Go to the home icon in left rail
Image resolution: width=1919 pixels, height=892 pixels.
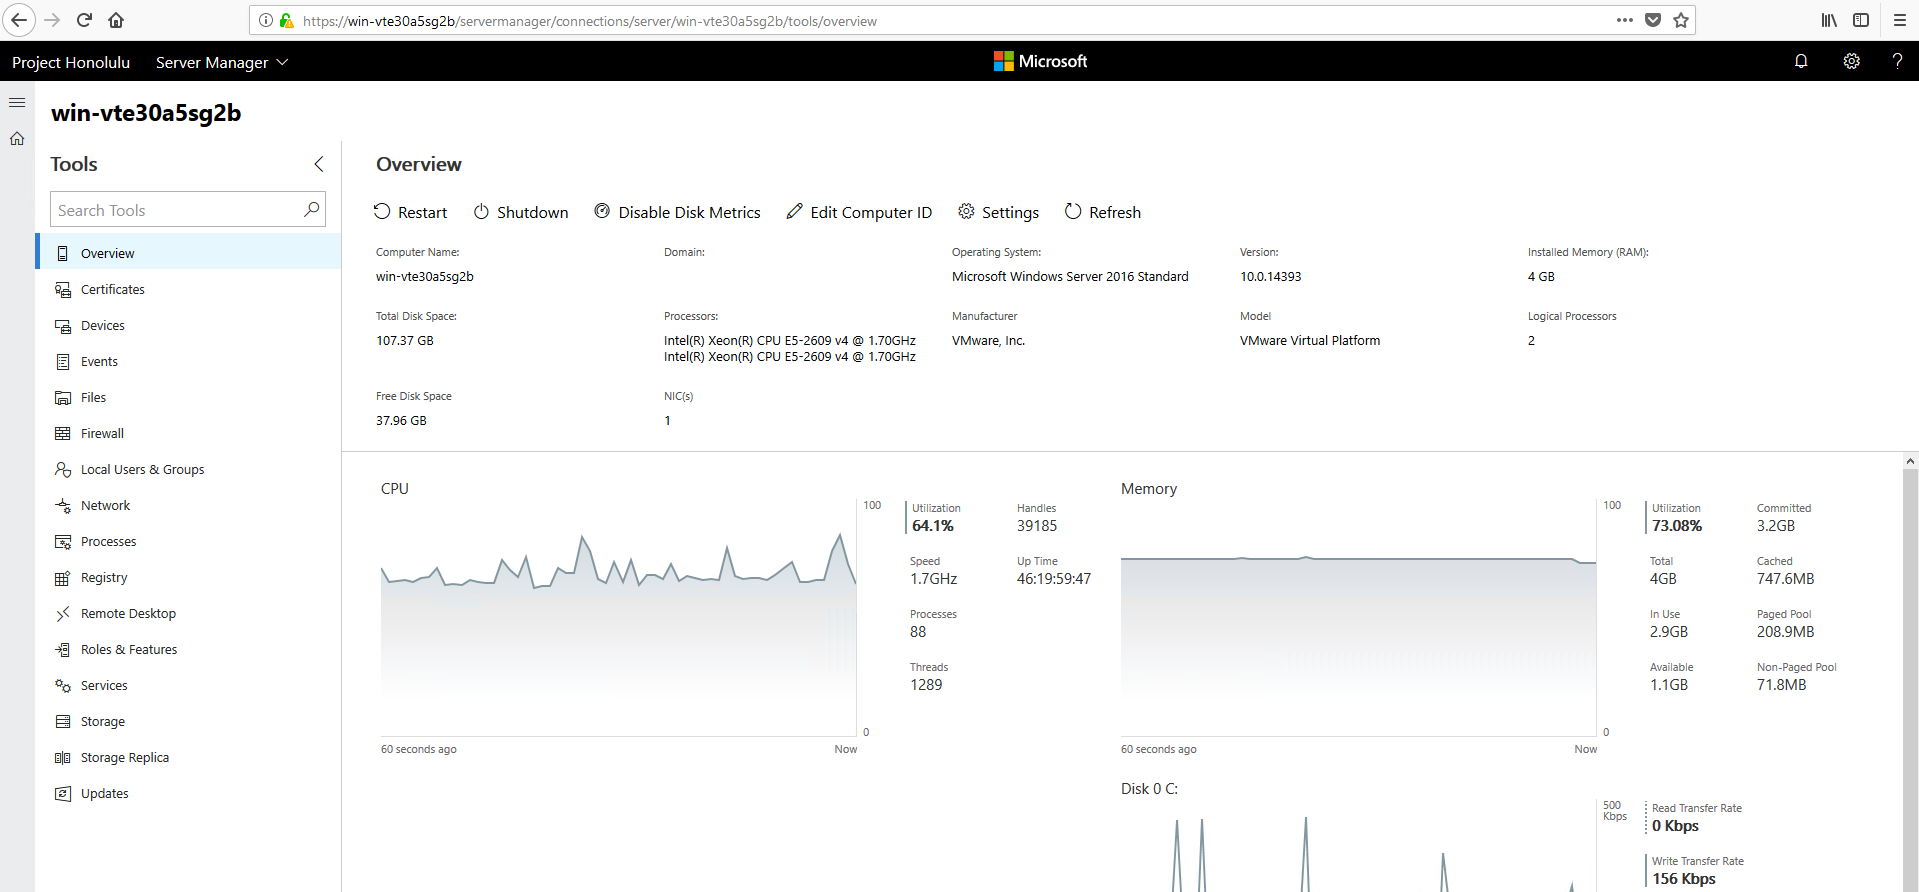(17, 139)
